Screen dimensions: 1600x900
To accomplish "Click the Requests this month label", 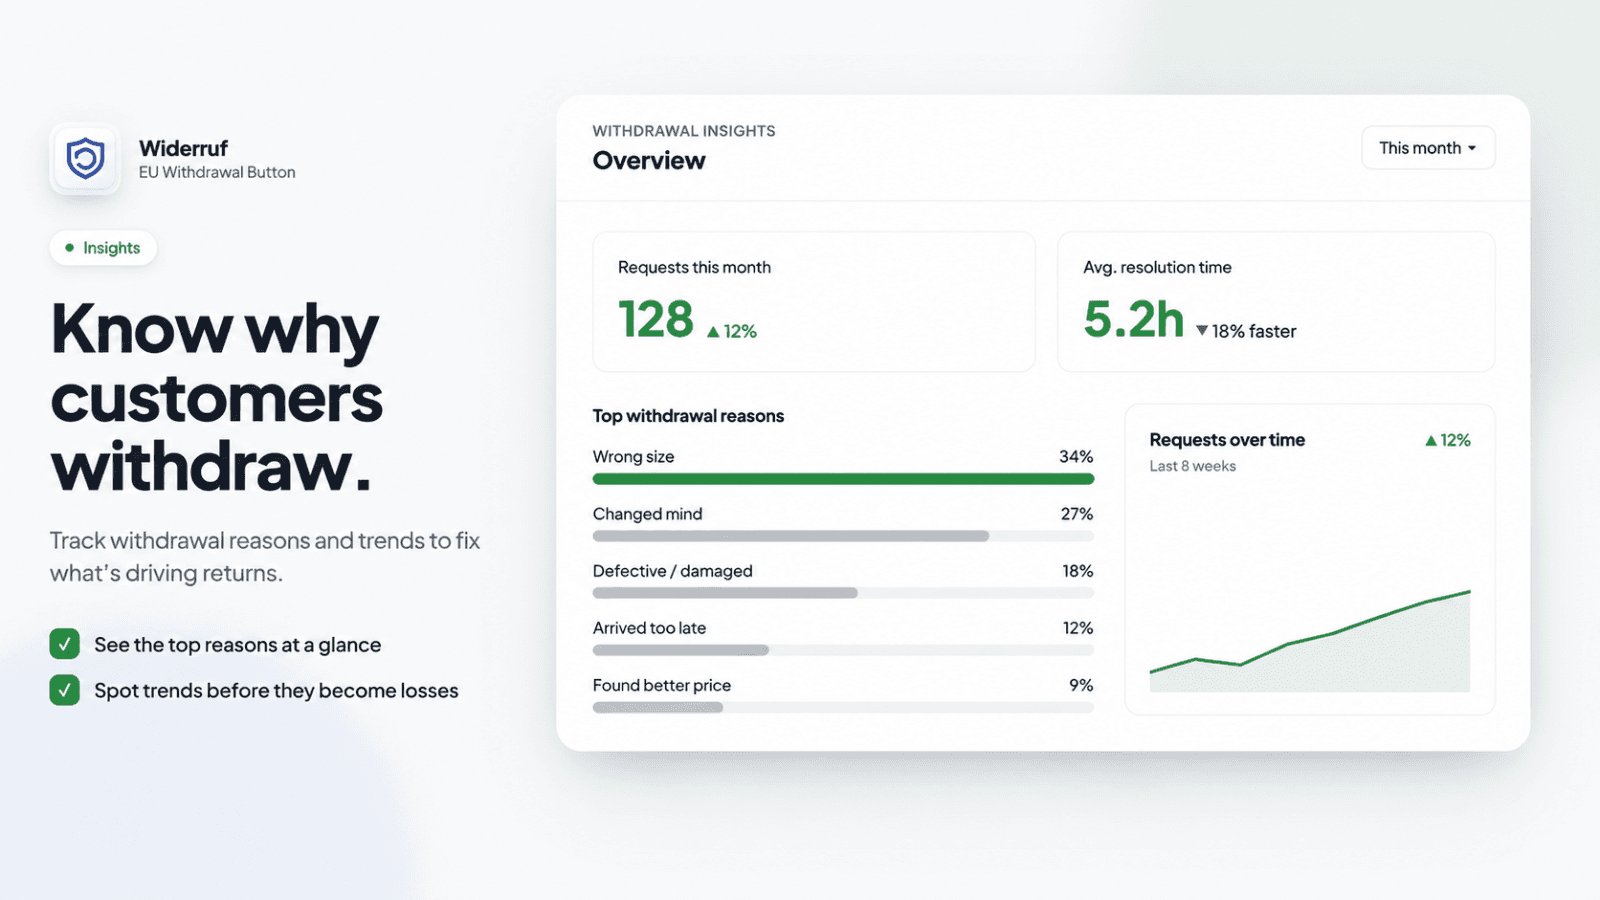I will pos(694,267).
